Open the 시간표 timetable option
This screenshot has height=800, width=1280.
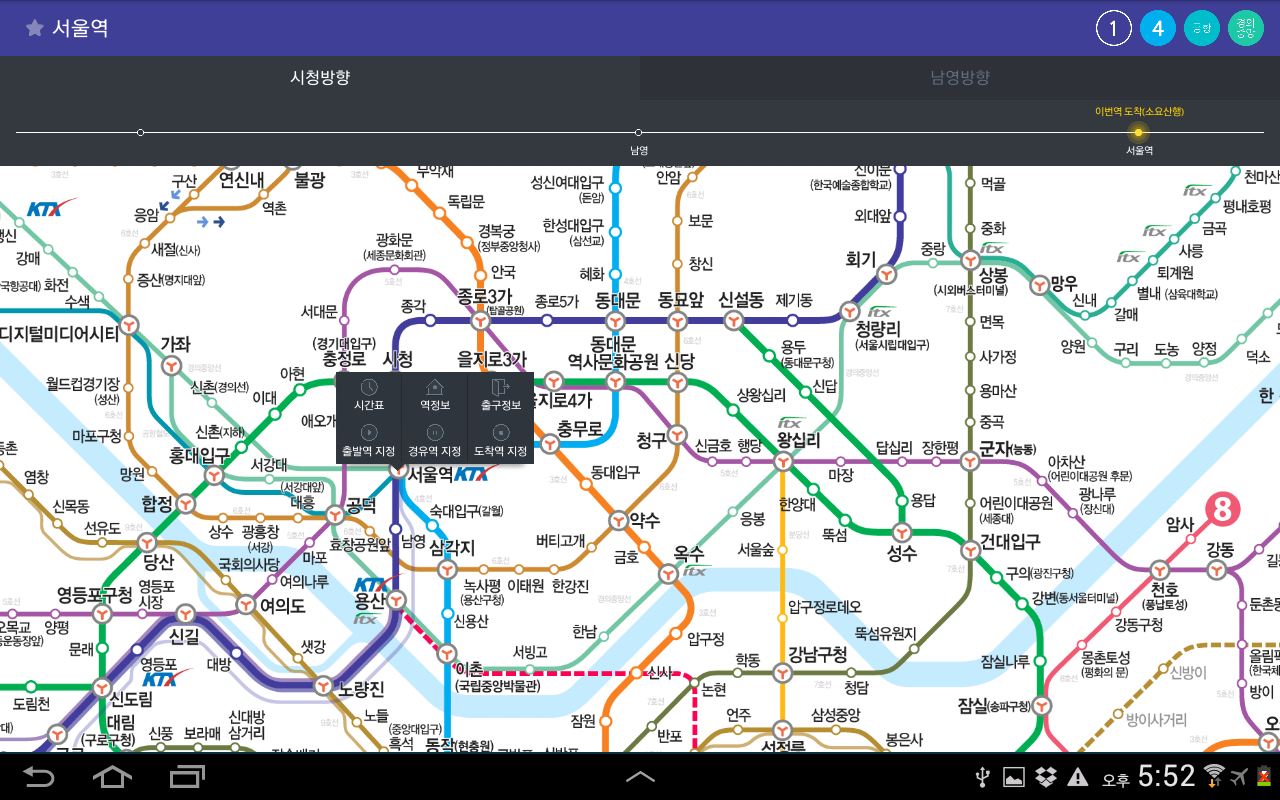369,396
